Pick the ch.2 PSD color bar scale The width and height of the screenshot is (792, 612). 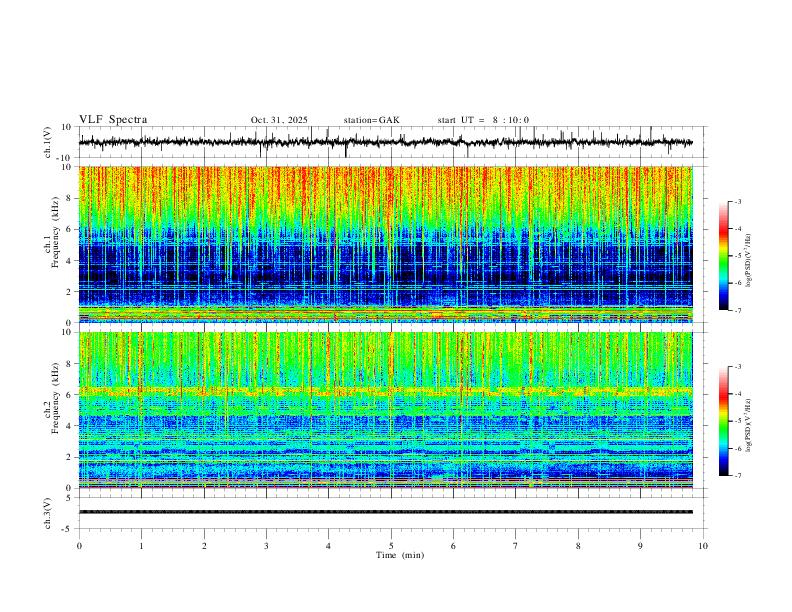723,421
